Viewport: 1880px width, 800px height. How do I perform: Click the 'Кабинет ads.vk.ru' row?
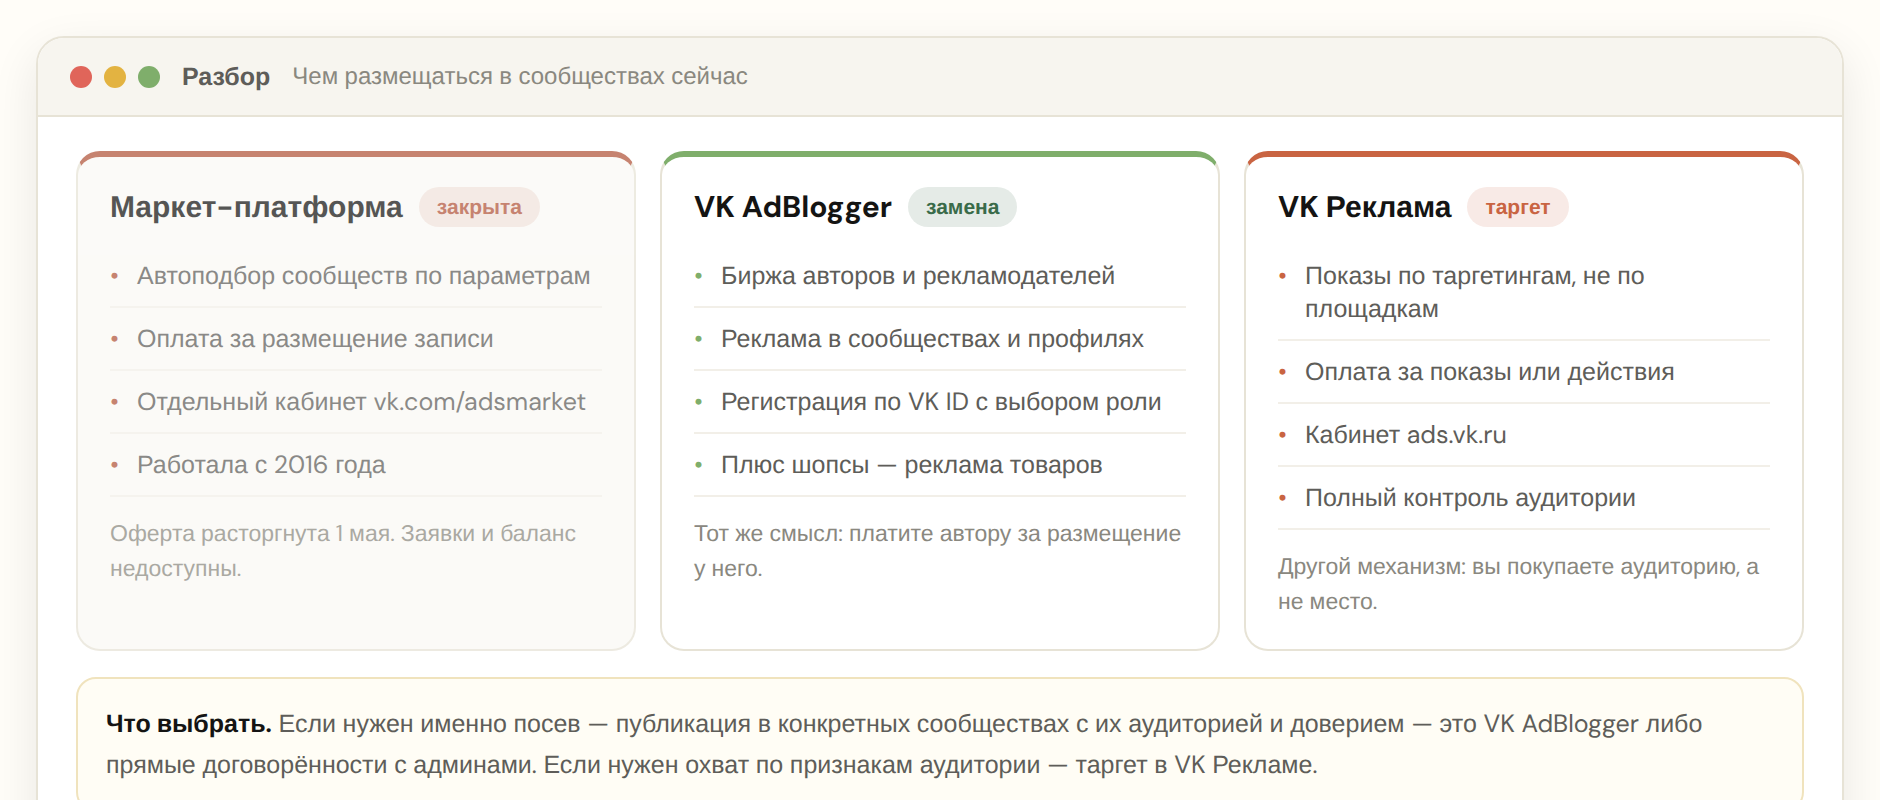(1524, 435)
